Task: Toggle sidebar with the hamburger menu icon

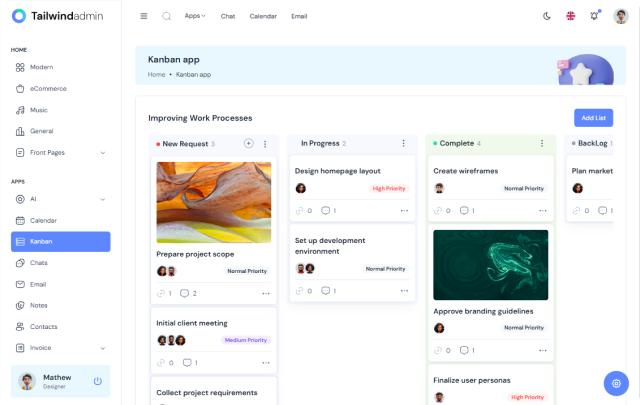Action: click(x=144, y=16)
